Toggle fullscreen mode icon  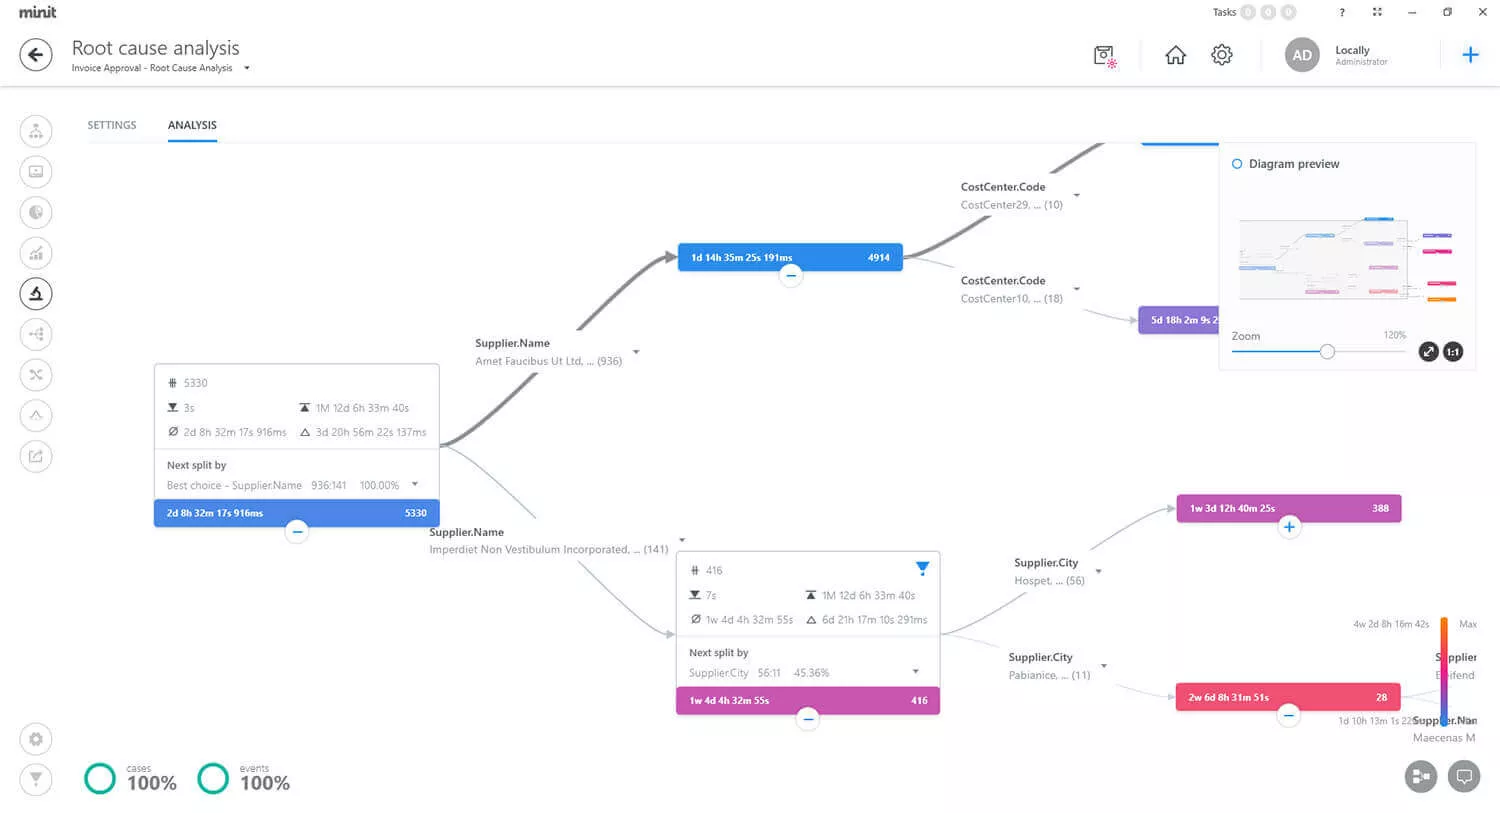click(1377, 12)
